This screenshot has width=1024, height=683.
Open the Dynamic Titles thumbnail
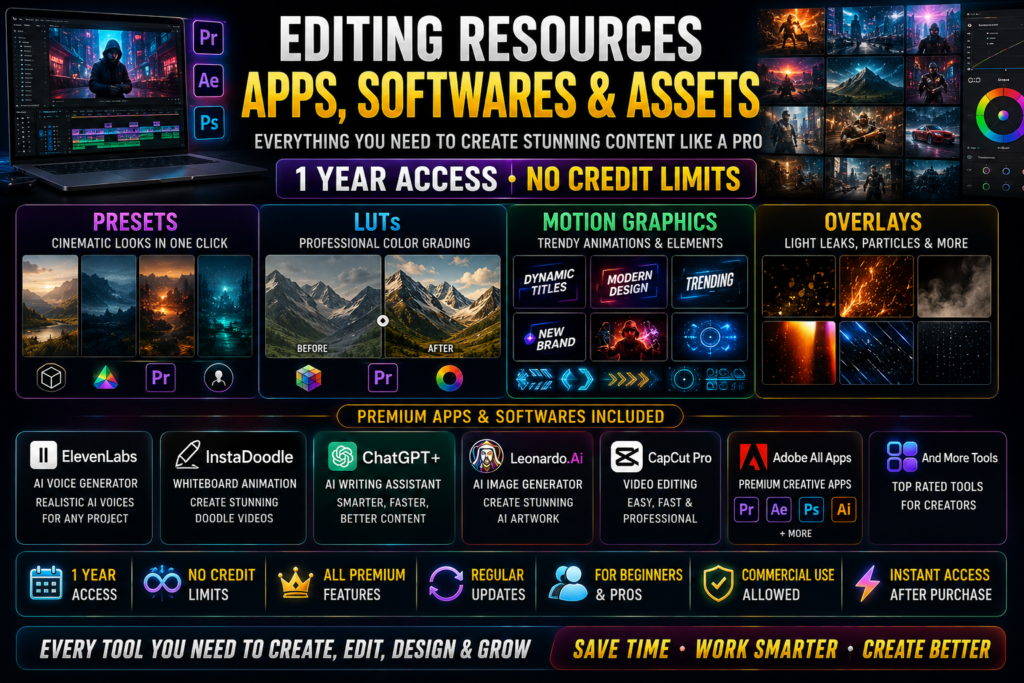click(550, 282)
